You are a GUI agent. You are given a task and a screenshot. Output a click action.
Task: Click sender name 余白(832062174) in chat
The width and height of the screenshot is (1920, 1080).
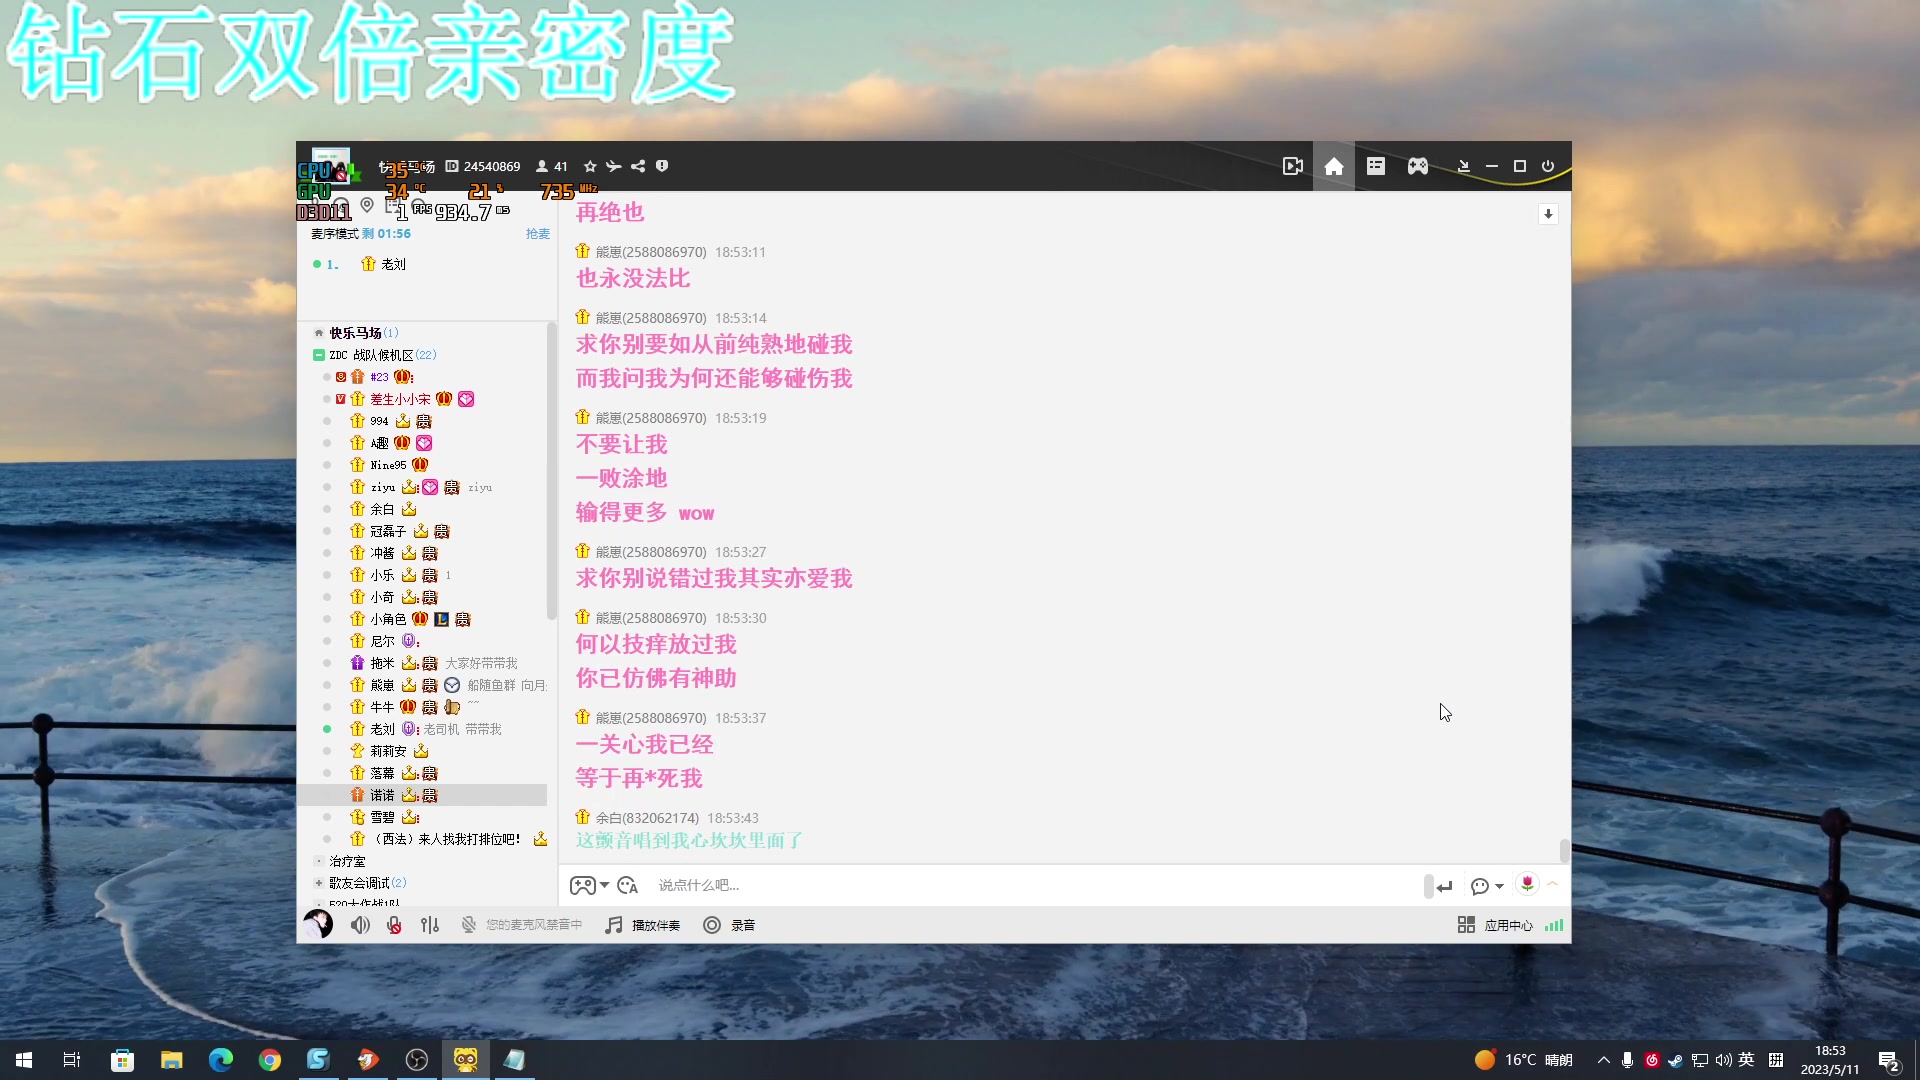647,818
